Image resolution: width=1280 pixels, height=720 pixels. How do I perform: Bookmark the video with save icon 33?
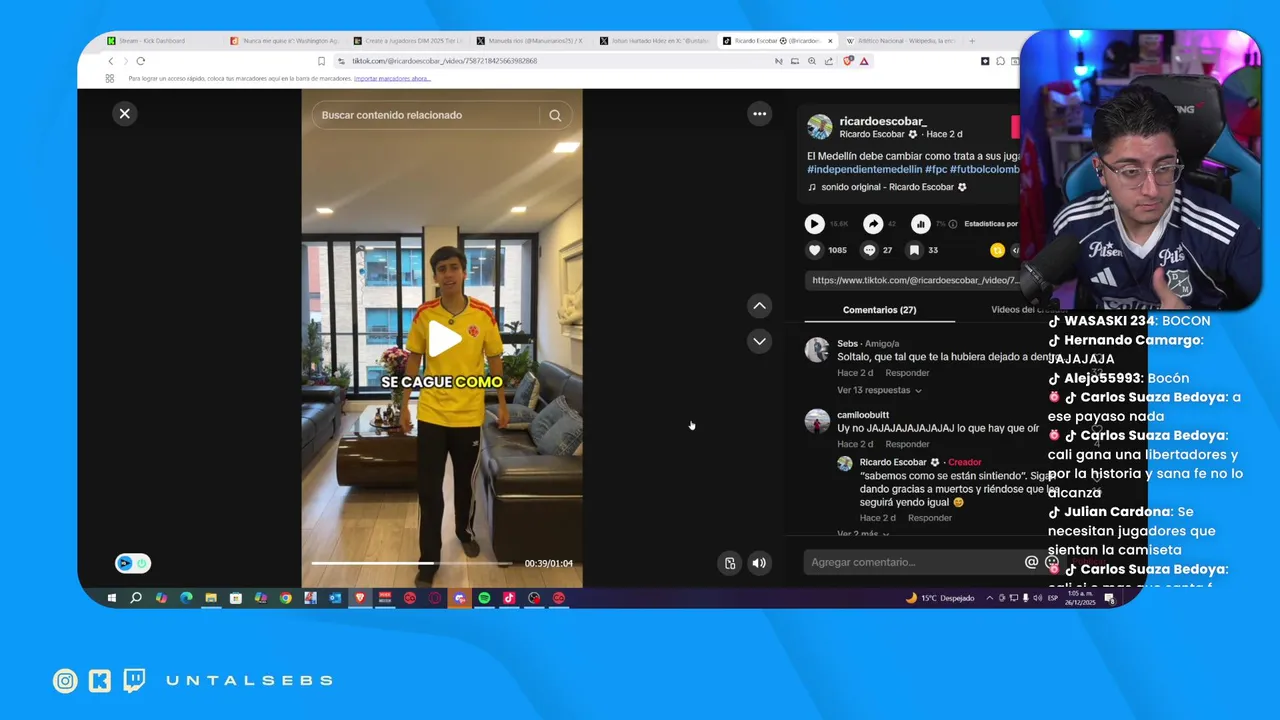[x=914, y=250]
